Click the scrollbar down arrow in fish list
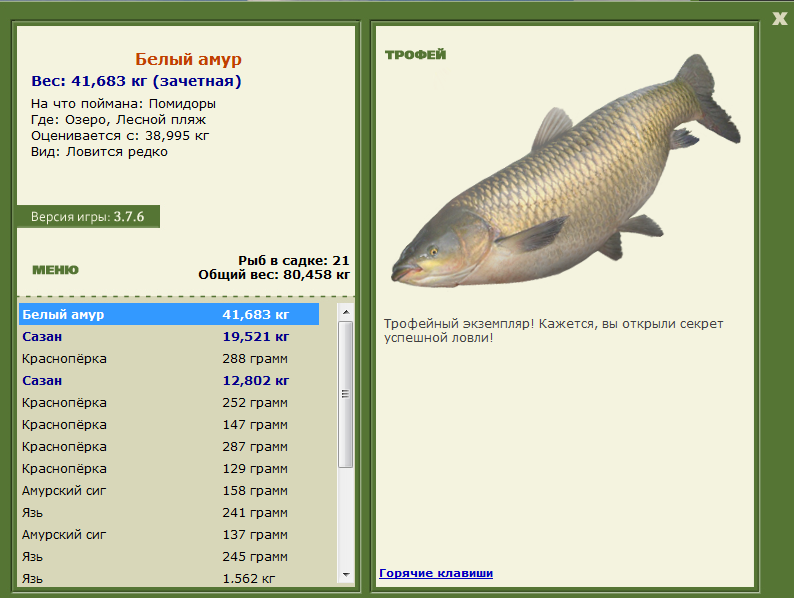 (346, 575)
